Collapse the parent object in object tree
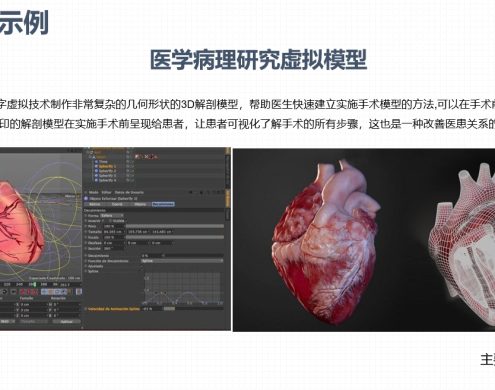The width and height of the screenshot is (495, 390). click(x=94, y=157)
